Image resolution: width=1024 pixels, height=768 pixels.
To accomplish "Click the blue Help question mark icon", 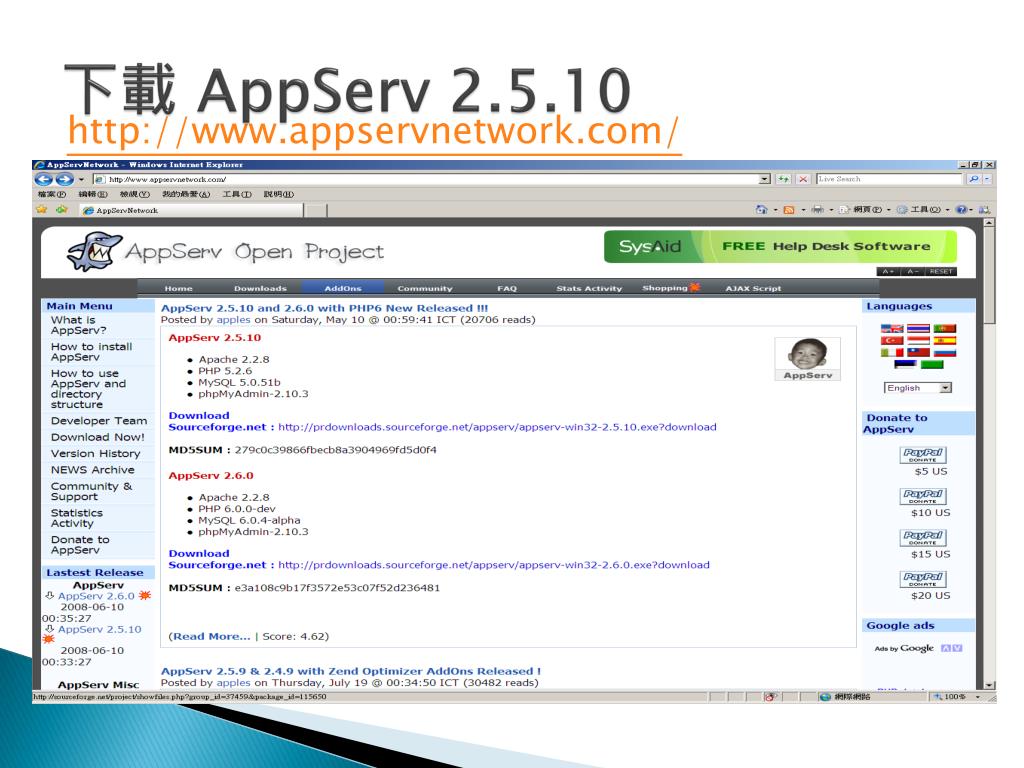I will 961,210.
